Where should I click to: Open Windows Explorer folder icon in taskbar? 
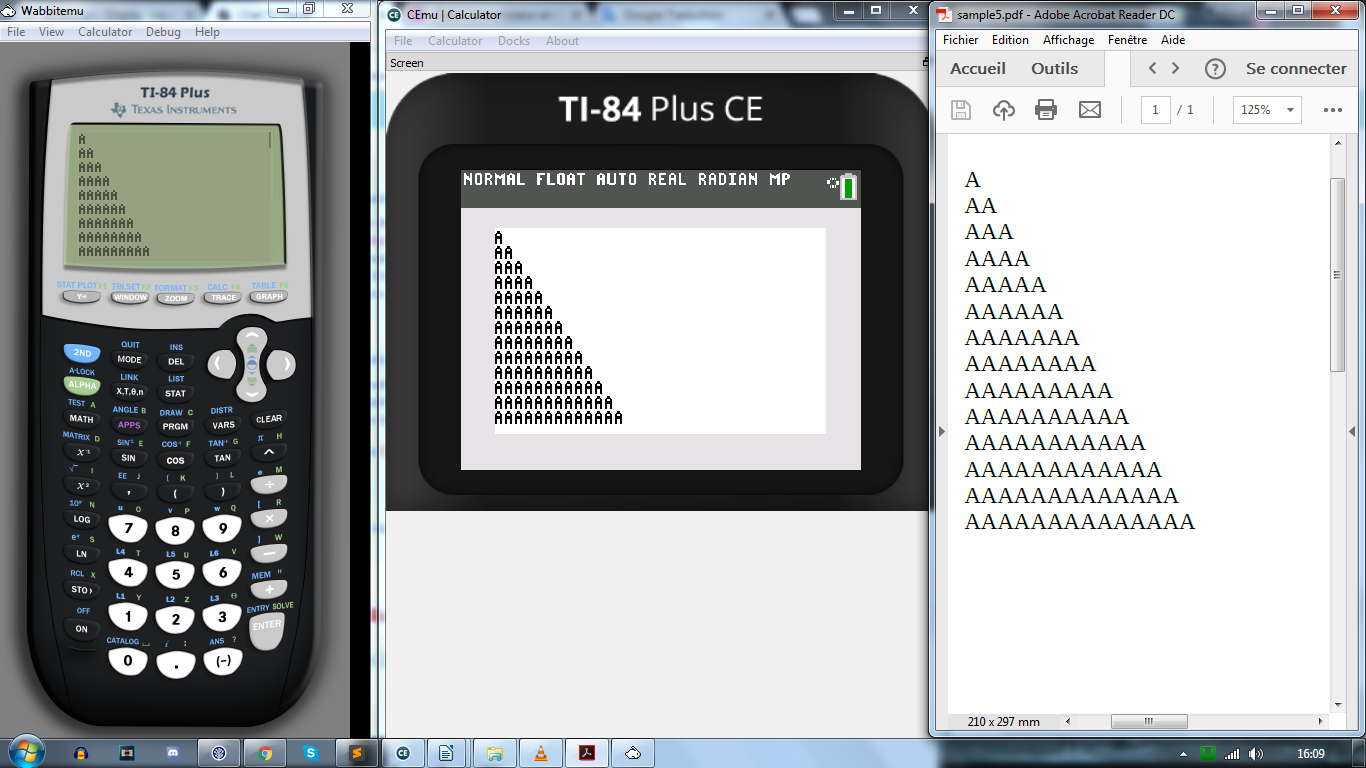click(495, 753)
